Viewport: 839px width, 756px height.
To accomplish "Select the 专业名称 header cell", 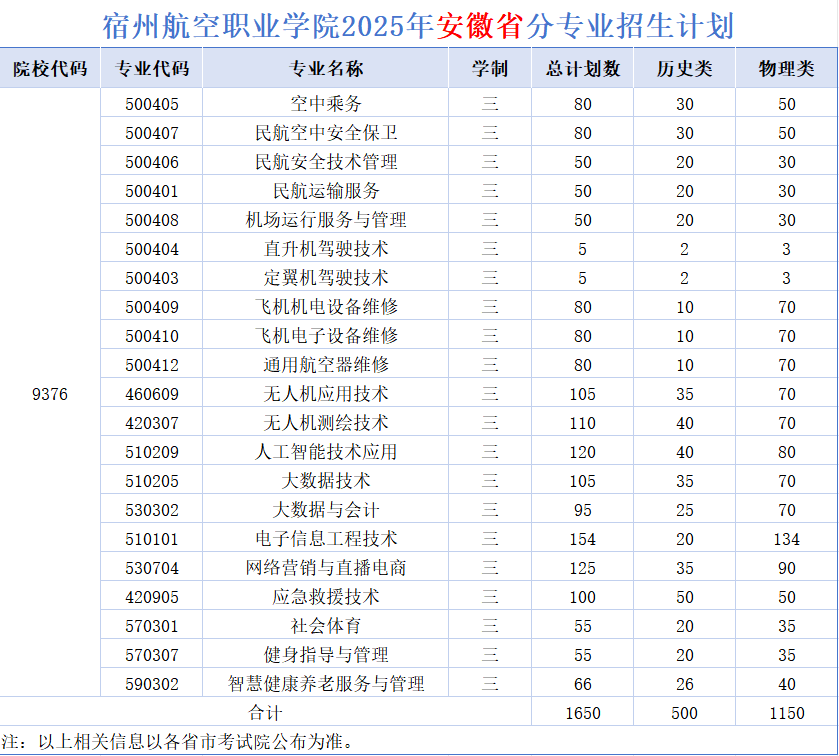I will click(x=326, y=69).
